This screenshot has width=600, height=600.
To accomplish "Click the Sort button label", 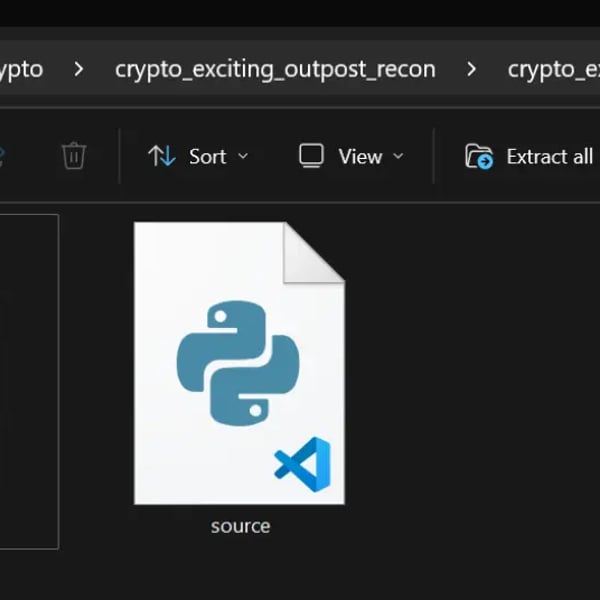I will click(208, 157).
